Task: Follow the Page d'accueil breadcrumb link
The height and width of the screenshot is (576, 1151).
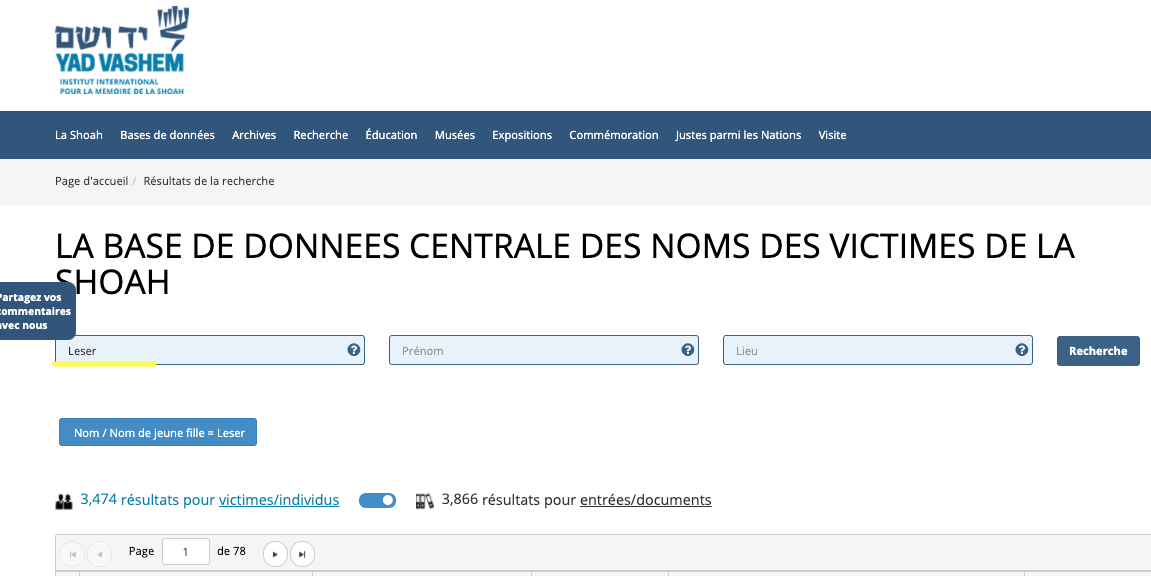Action: 91,181
